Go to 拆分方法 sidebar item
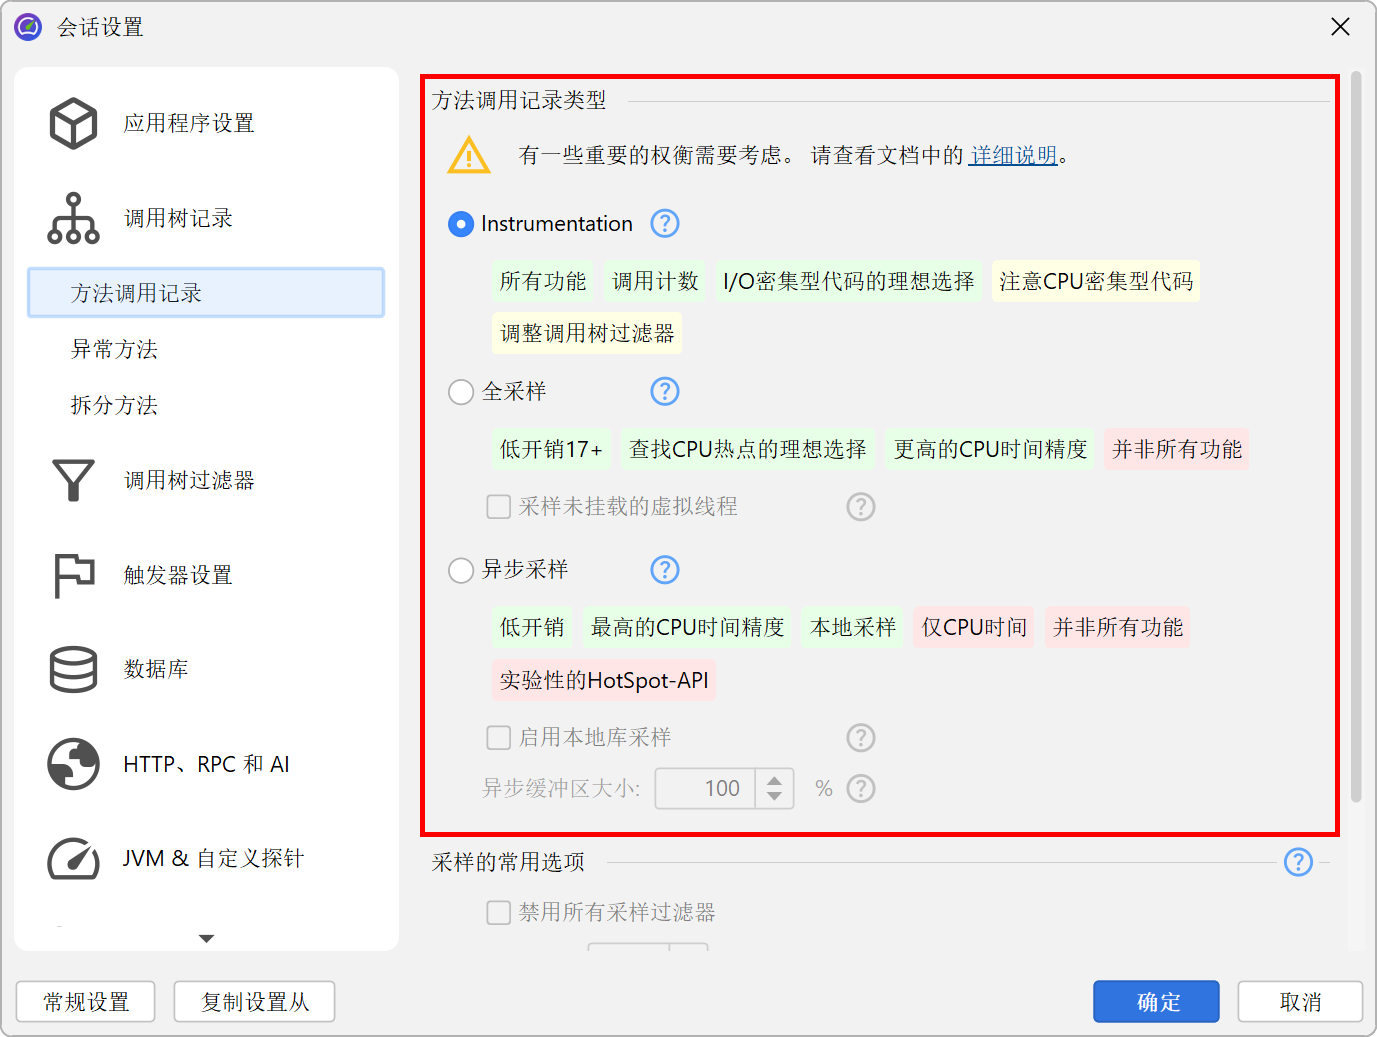1377x1037 pixels. pos(114,405)
